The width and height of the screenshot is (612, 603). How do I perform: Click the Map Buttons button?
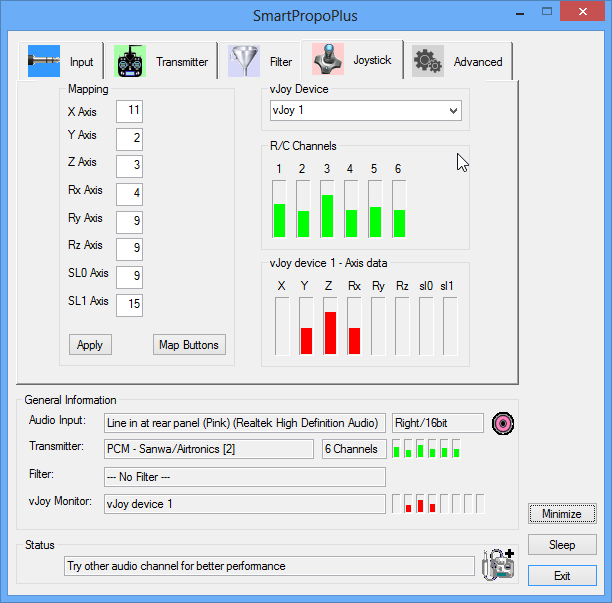(189, 345)
